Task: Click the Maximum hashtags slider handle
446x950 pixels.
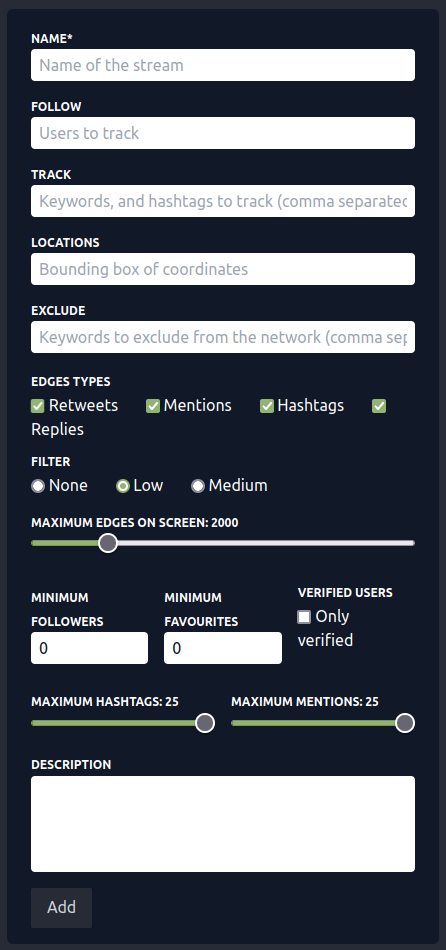Action: pyautogui.click(x=205, y=723)
